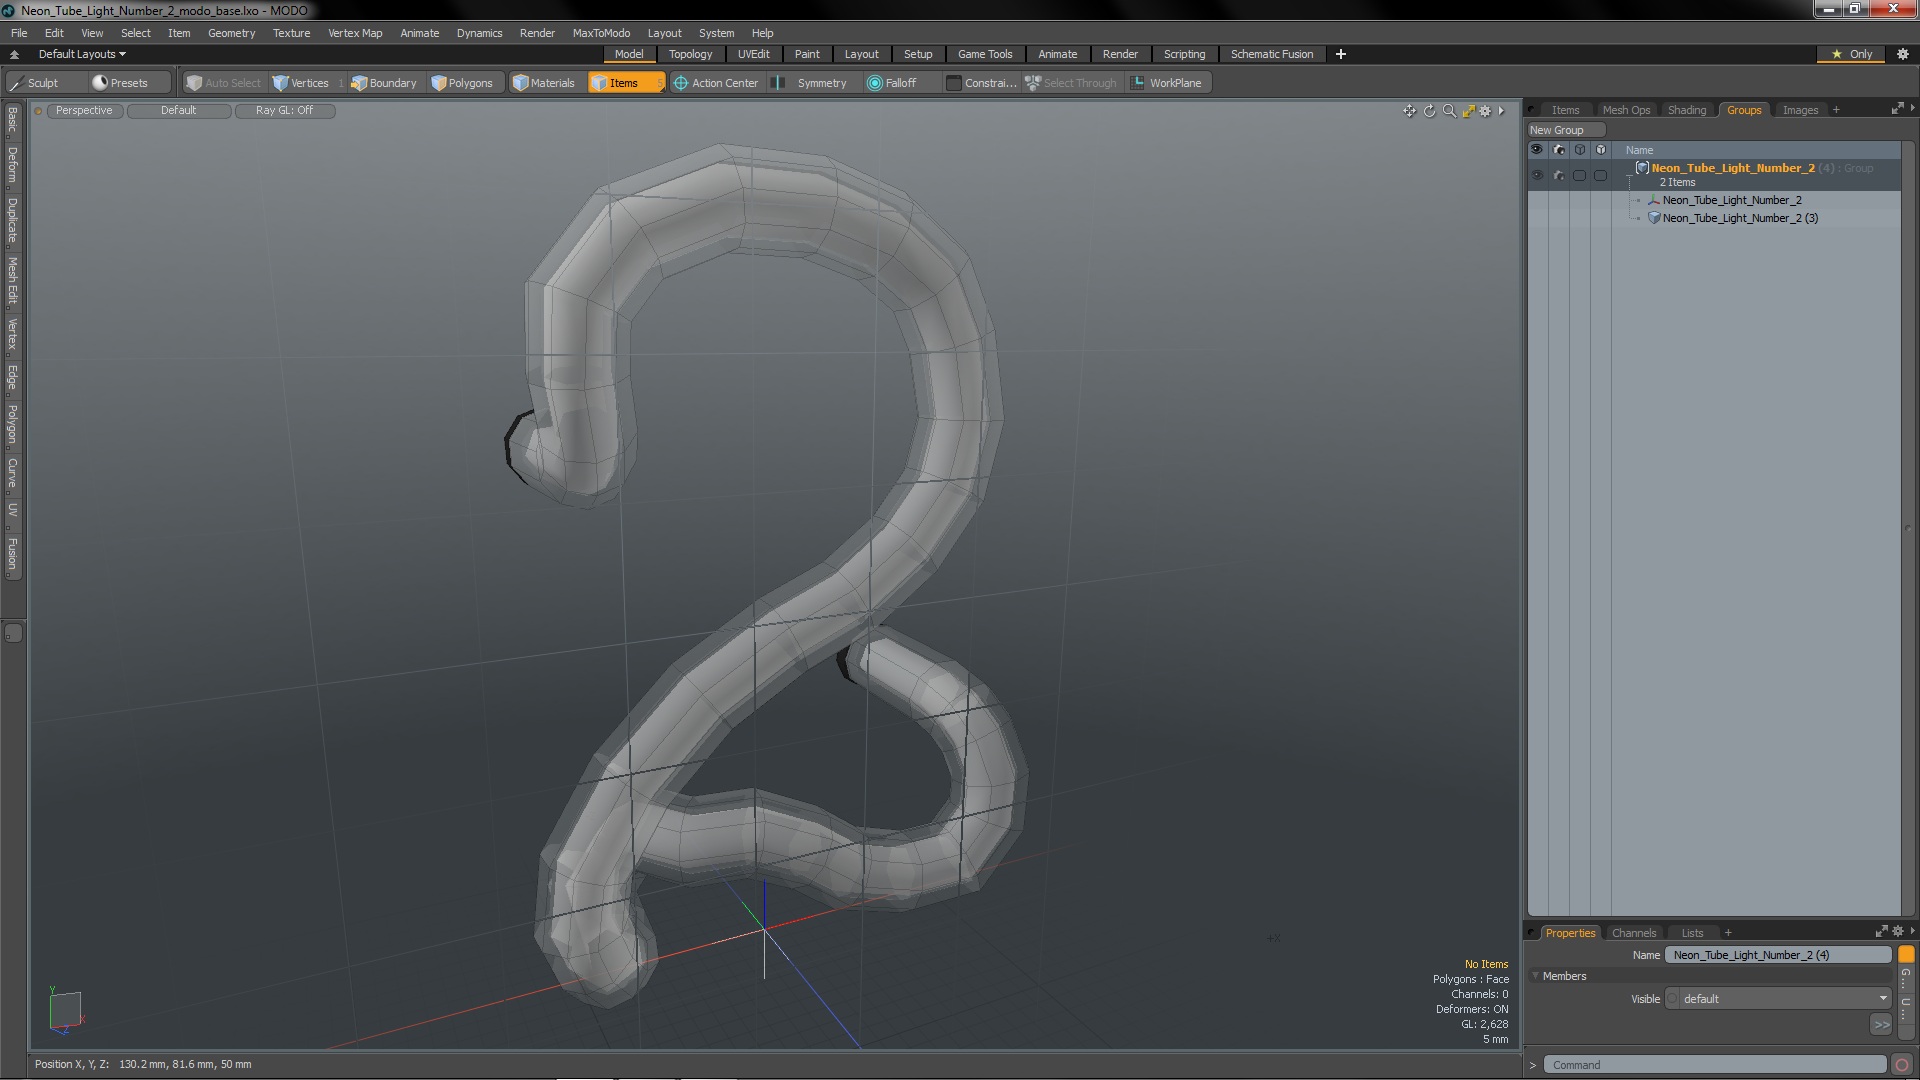Collapse the Members section
The width and height of the screenshot is (1920, 1080).
click(1535, 976)
